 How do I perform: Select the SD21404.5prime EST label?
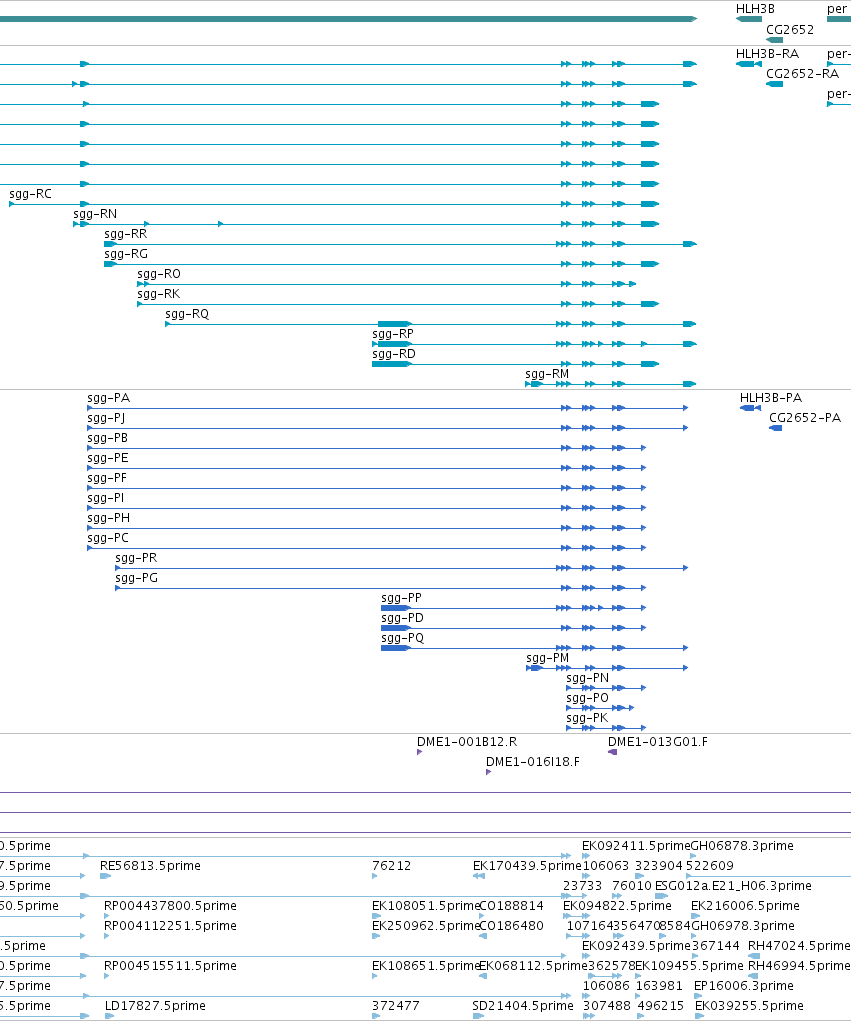(523, 1006)
